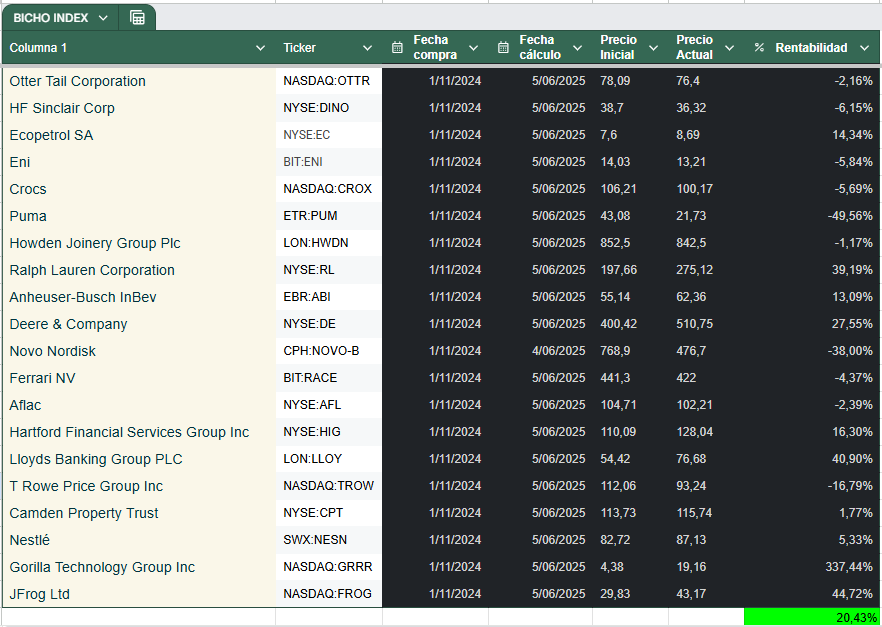Viewport: 882px width, 627px height.
Task: Expand the Rentabilidad column dropdown arrow
Action: coord(866,48)
